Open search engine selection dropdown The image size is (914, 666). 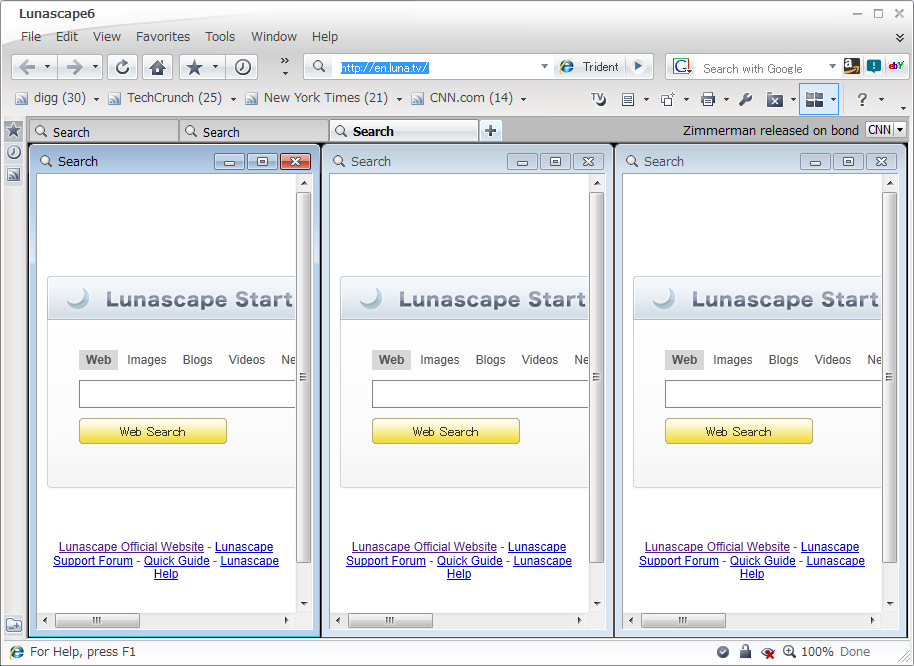tap(832, 66)
